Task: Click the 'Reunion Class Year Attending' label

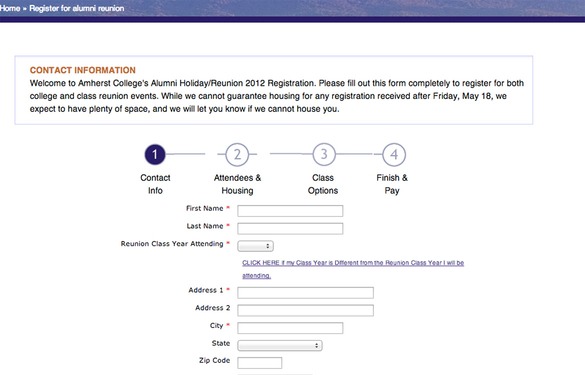Action: coord(172,244)
